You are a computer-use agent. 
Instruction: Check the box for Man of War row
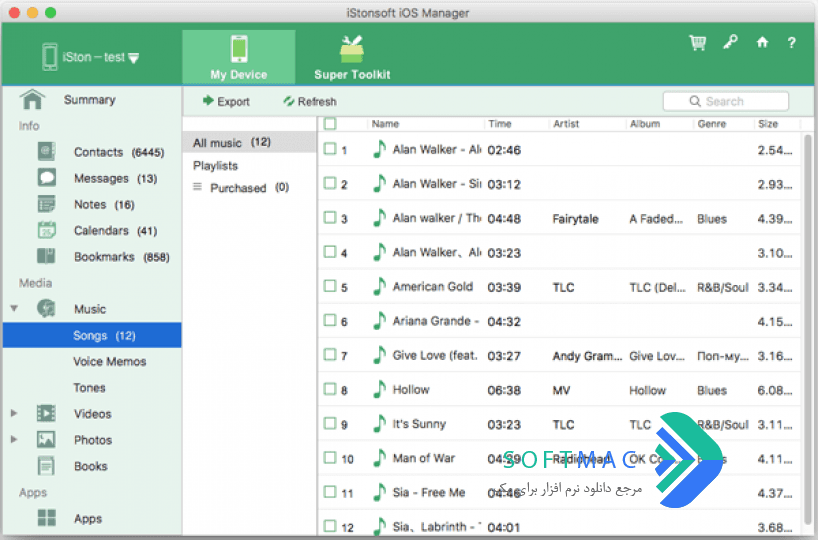tap(330, 458)
